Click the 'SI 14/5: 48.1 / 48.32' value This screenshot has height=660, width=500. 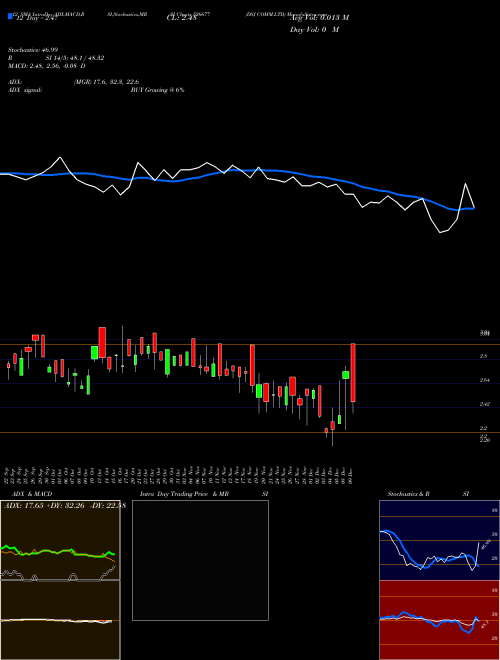pyautogui.click(x=75, y=58)
